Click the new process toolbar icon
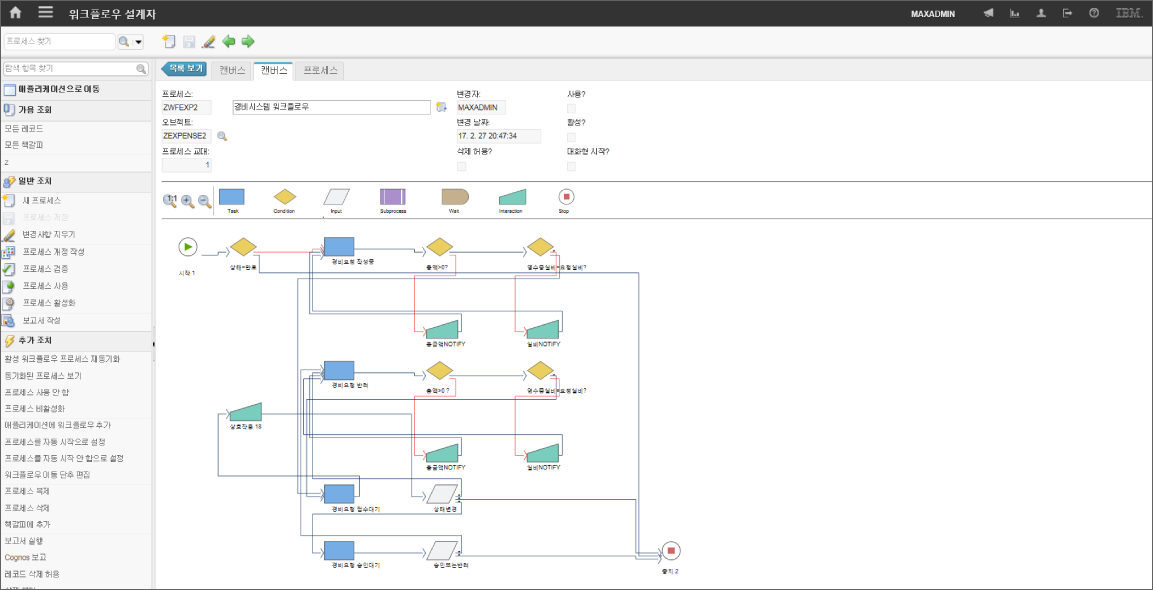 (169, 42)
